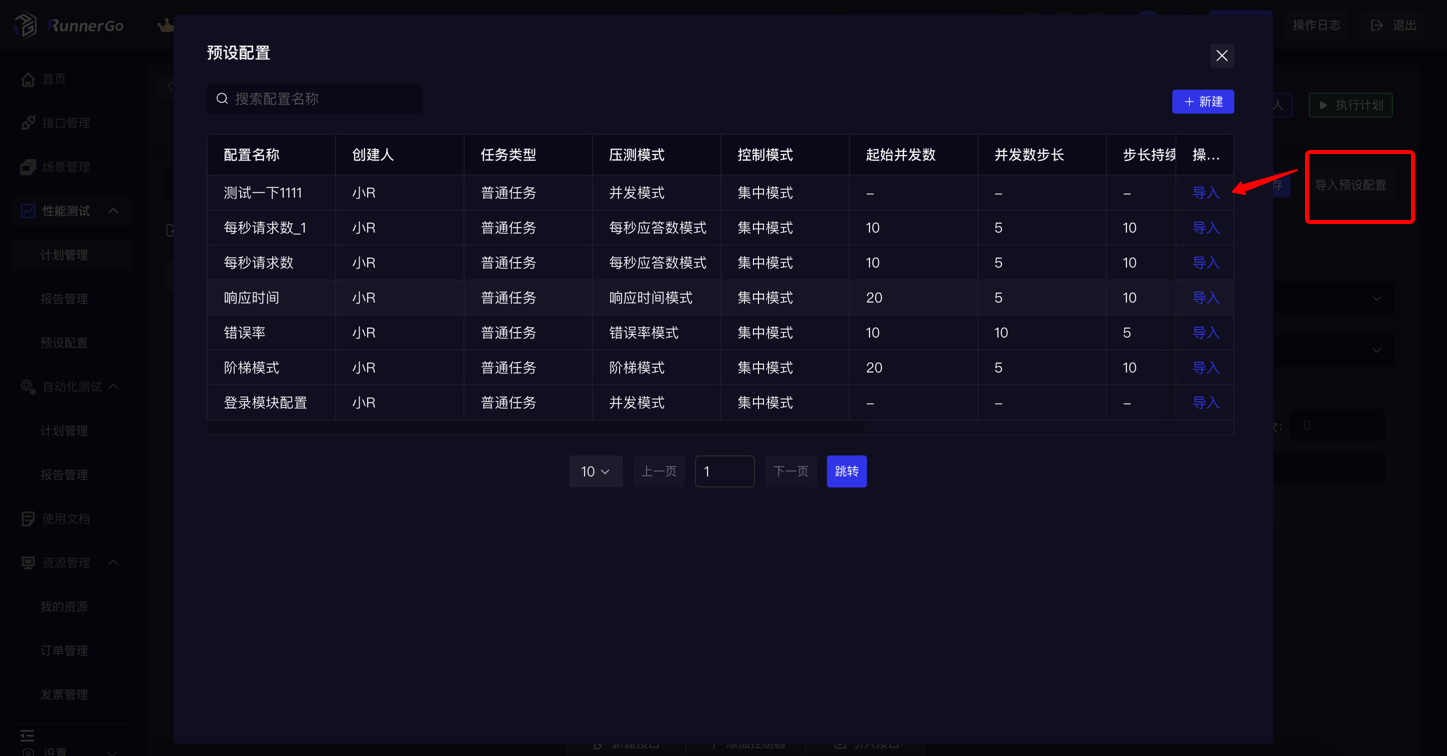Import the 阶梯模式 configuration
The height and width of the screenshot is (756, 1447).
[x=1205, y=368]
